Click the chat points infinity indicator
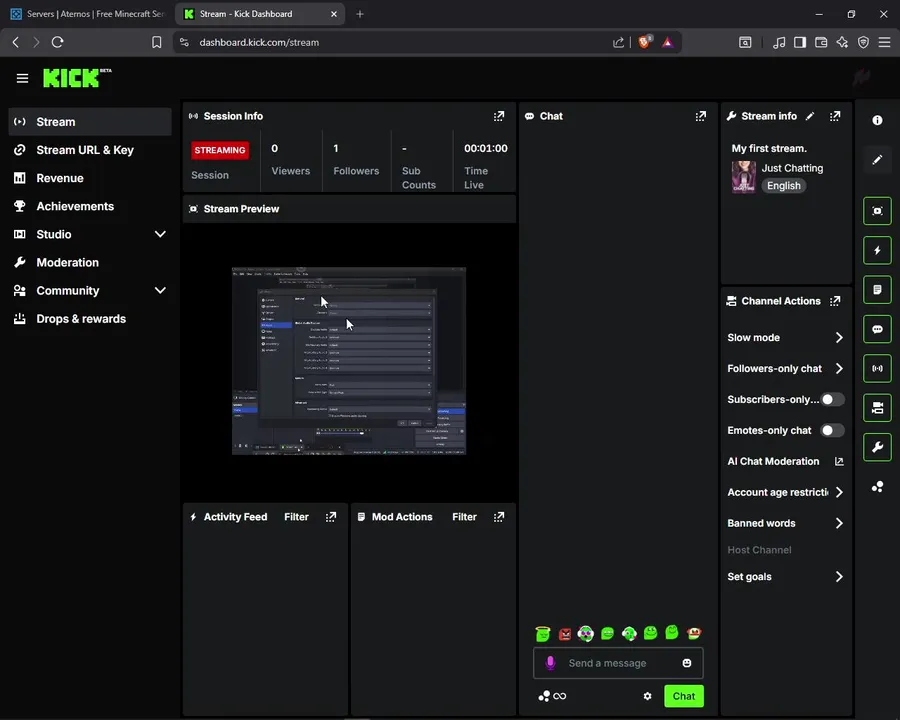This screenshot has height=720, width=900. pyautogui.click(x=553, y=696)
